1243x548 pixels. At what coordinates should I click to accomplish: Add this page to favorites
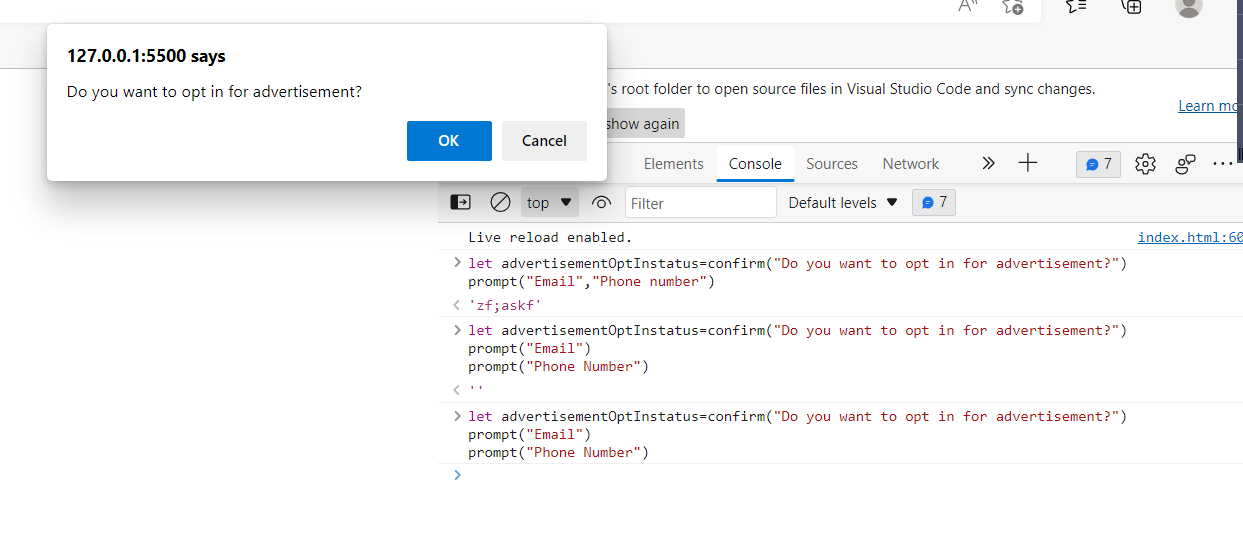(x=1013, y=5)
